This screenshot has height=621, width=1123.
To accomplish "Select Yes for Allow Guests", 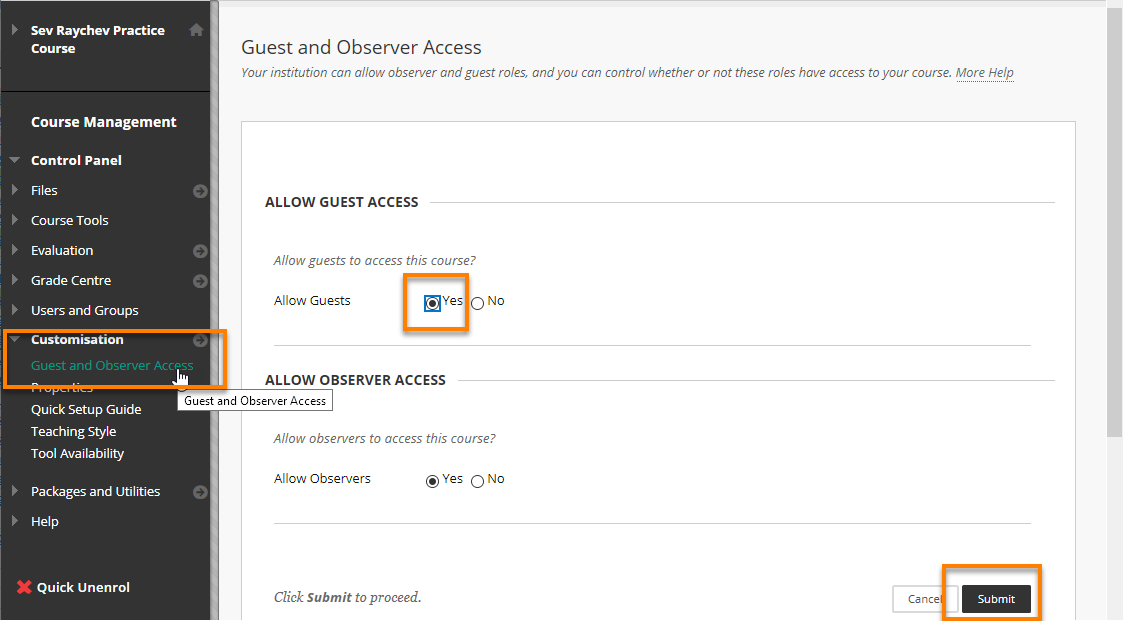I will click(432, 303).
